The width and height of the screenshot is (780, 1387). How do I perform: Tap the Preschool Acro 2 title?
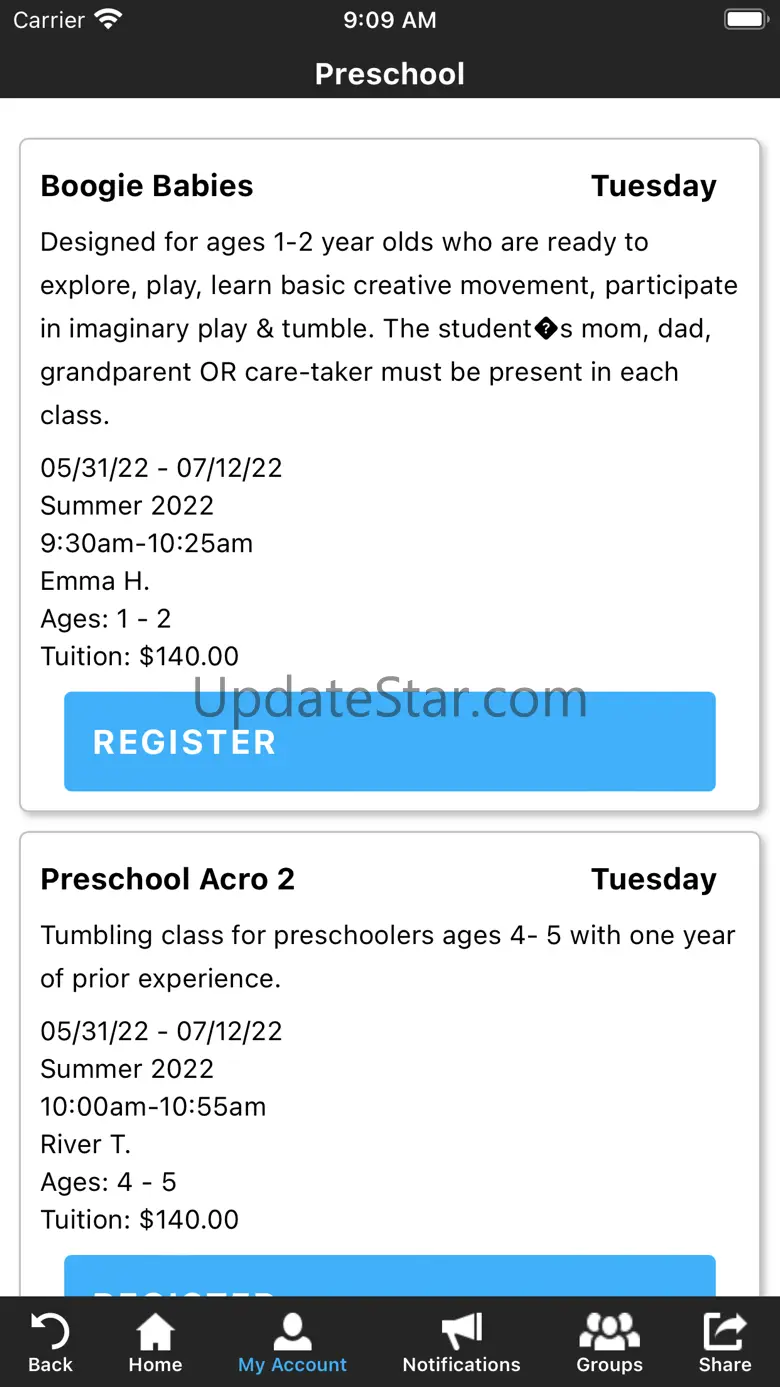click(x=167, y=879)
